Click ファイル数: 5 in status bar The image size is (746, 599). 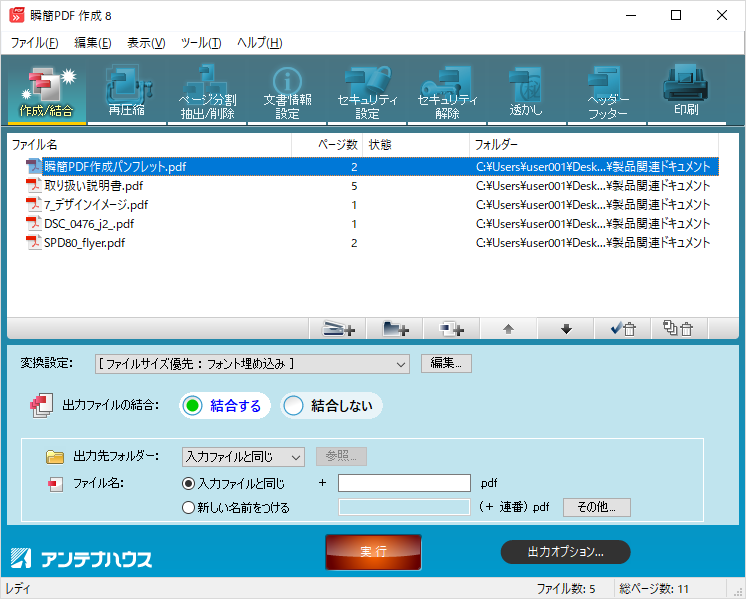(566, 589)
